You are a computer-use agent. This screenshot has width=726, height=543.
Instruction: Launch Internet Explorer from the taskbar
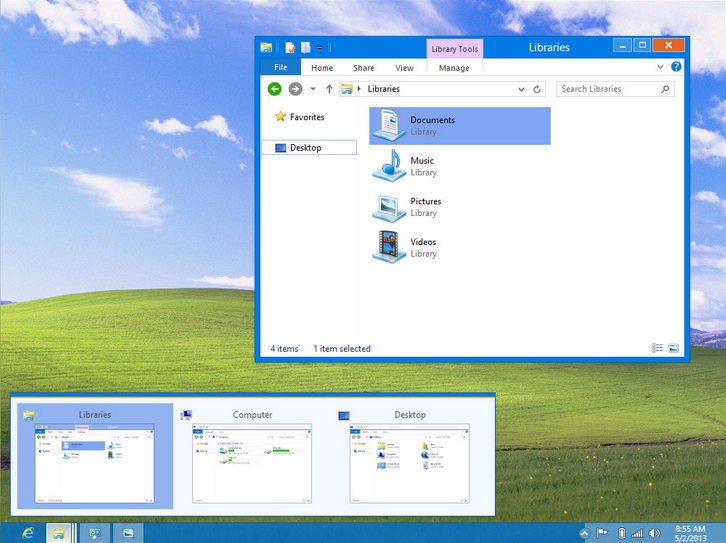28,533
